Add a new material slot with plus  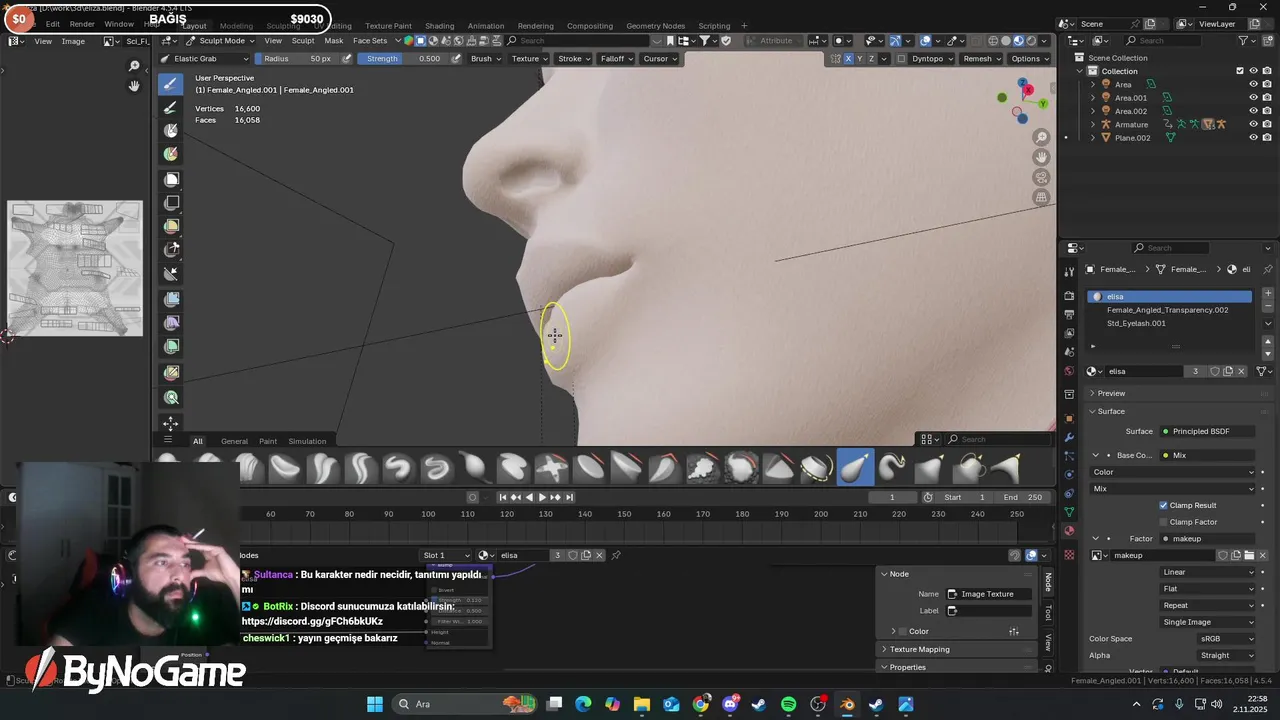(1268, 294)
